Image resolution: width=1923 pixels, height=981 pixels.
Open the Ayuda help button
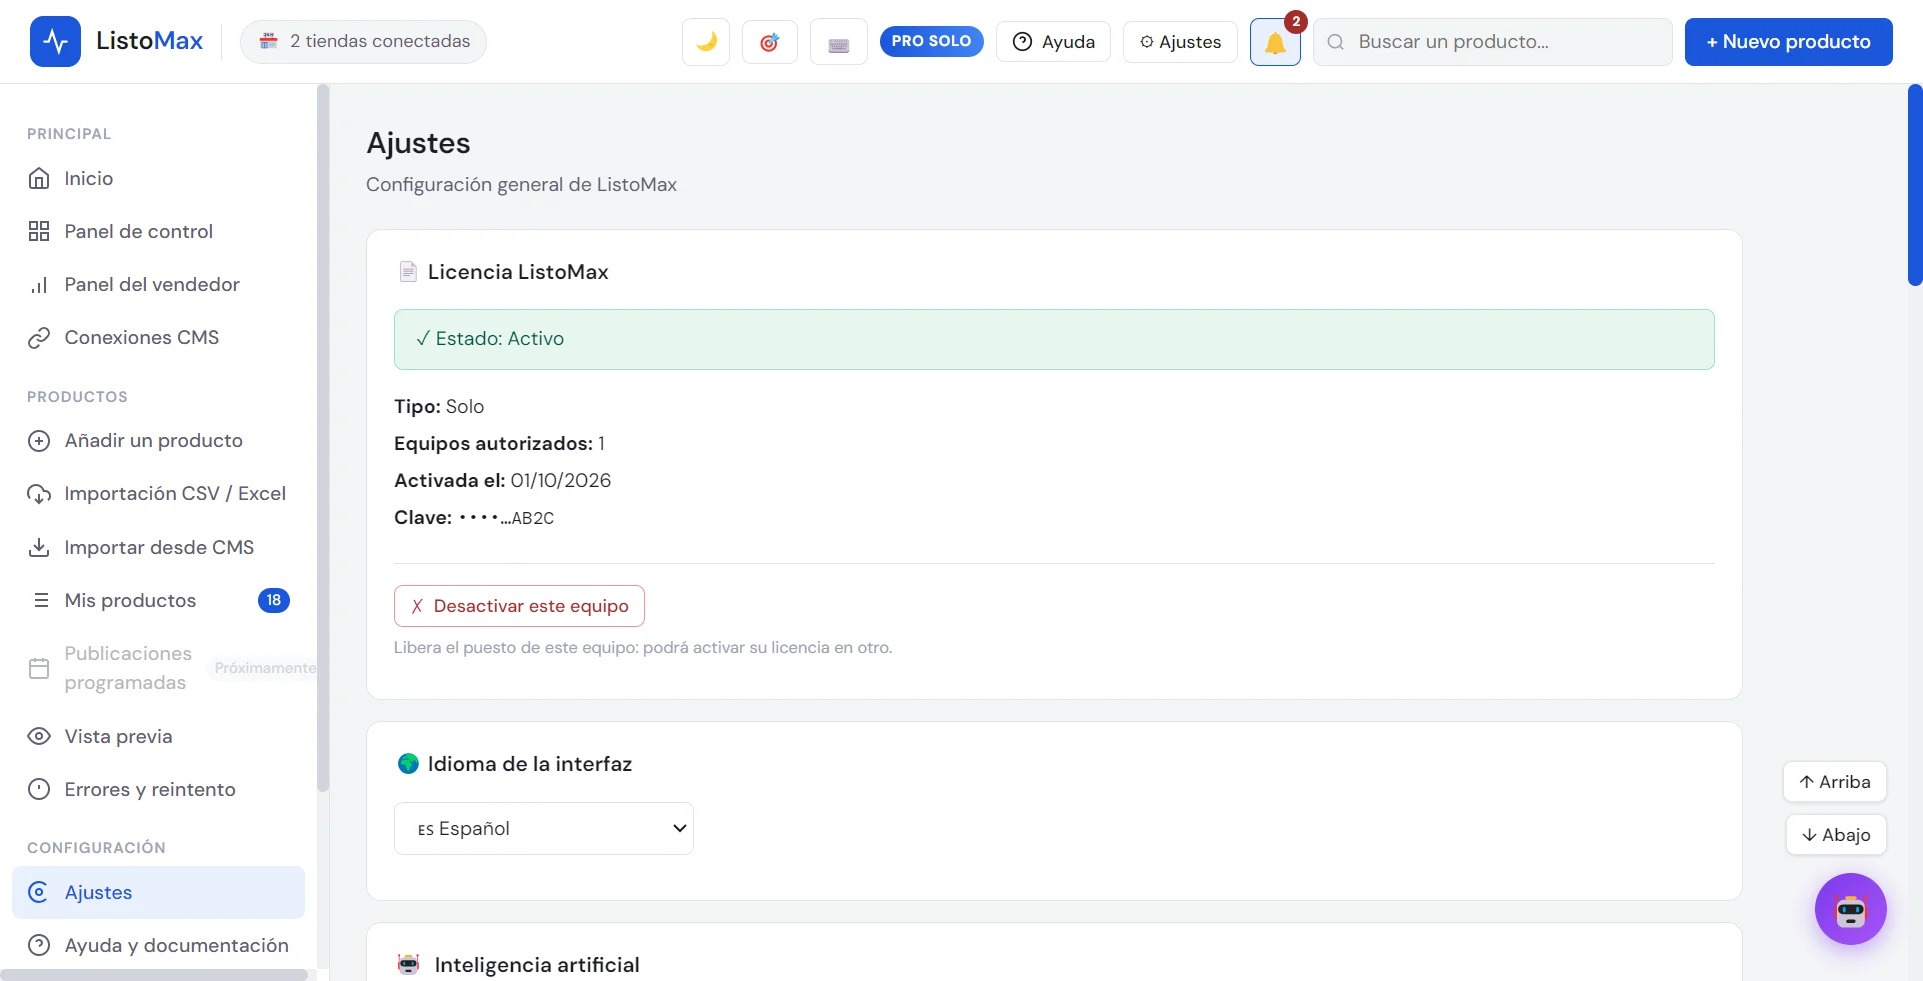pyautogui.click(x=1053, y=42)
